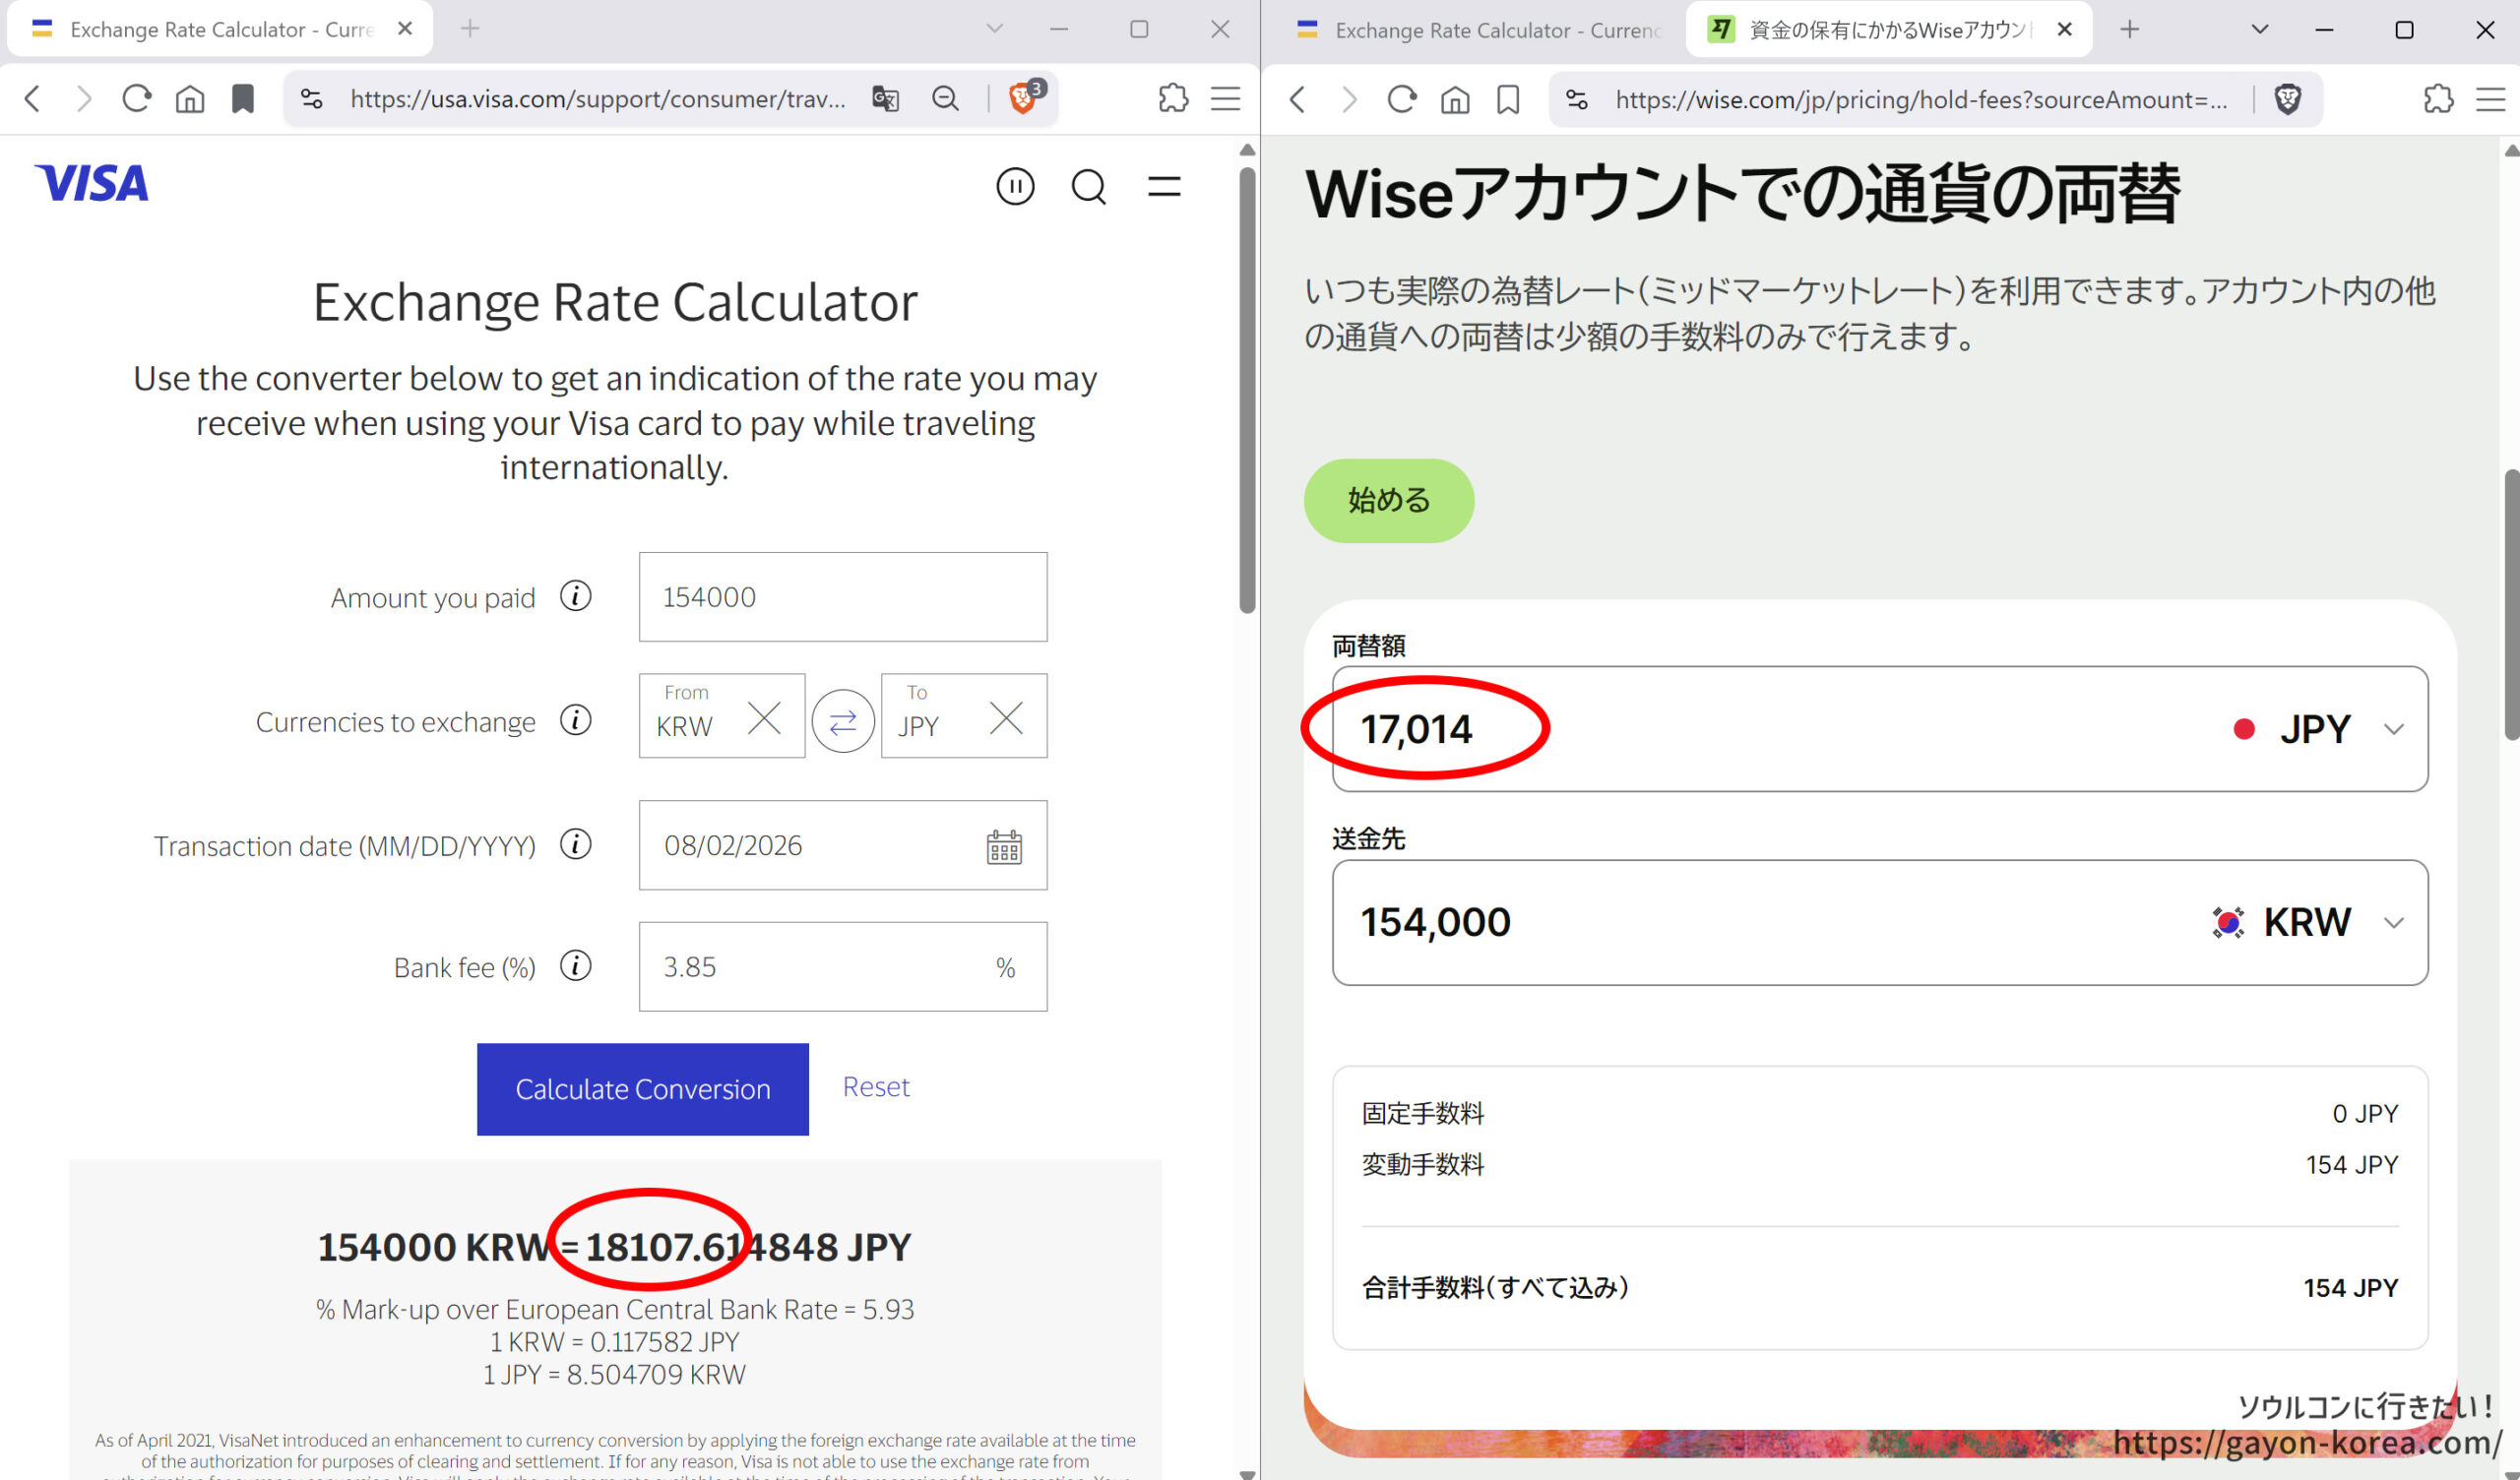Viewport: 2520px width, 1480px height.
Task: Reload the Wise page
Action: point(1402,100)
